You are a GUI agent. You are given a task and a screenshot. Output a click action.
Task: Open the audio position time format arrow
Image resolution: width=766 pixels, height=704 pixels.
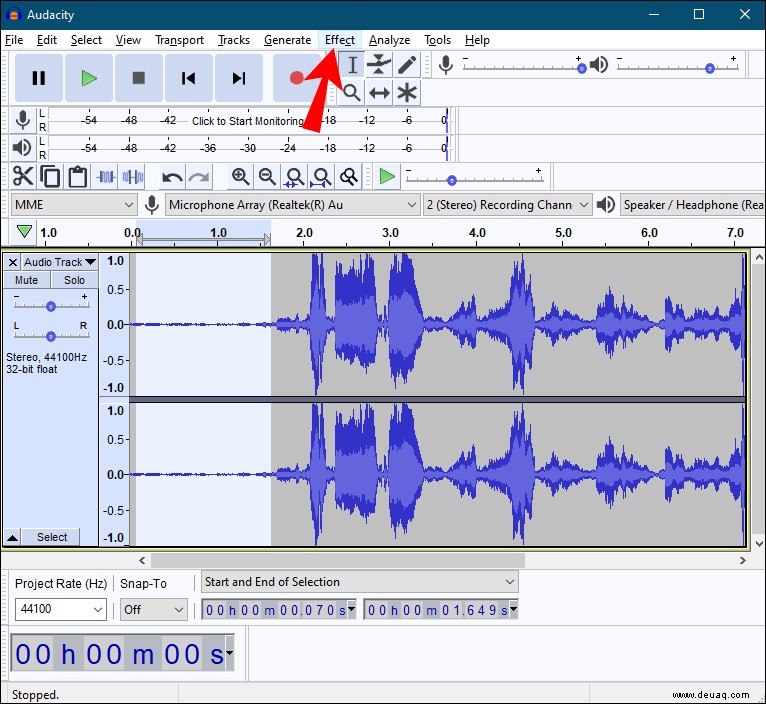pyautogui.click(x=229, y=652)
